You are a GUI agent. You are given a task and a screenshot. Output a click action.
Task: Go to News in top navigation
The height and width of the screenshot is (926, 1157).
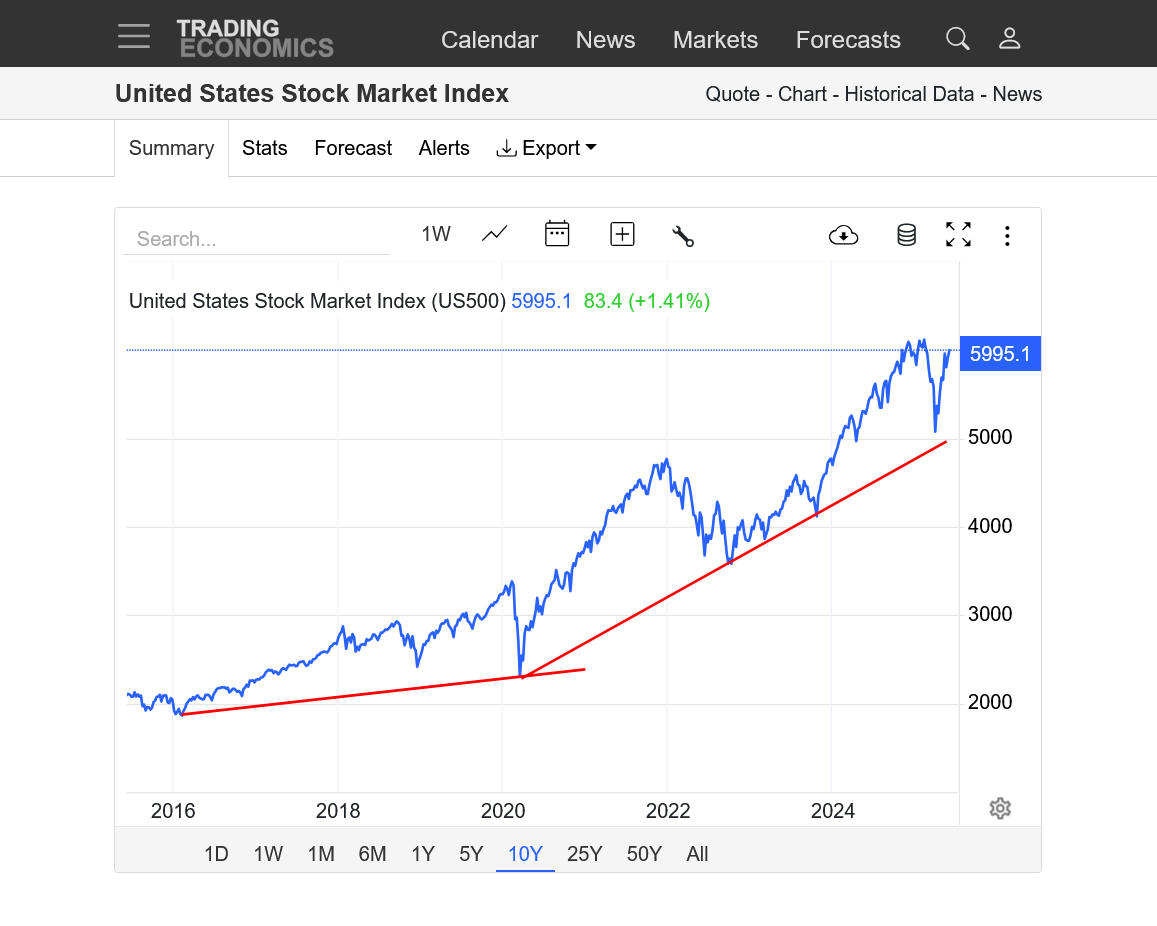(x=605, y=40)
